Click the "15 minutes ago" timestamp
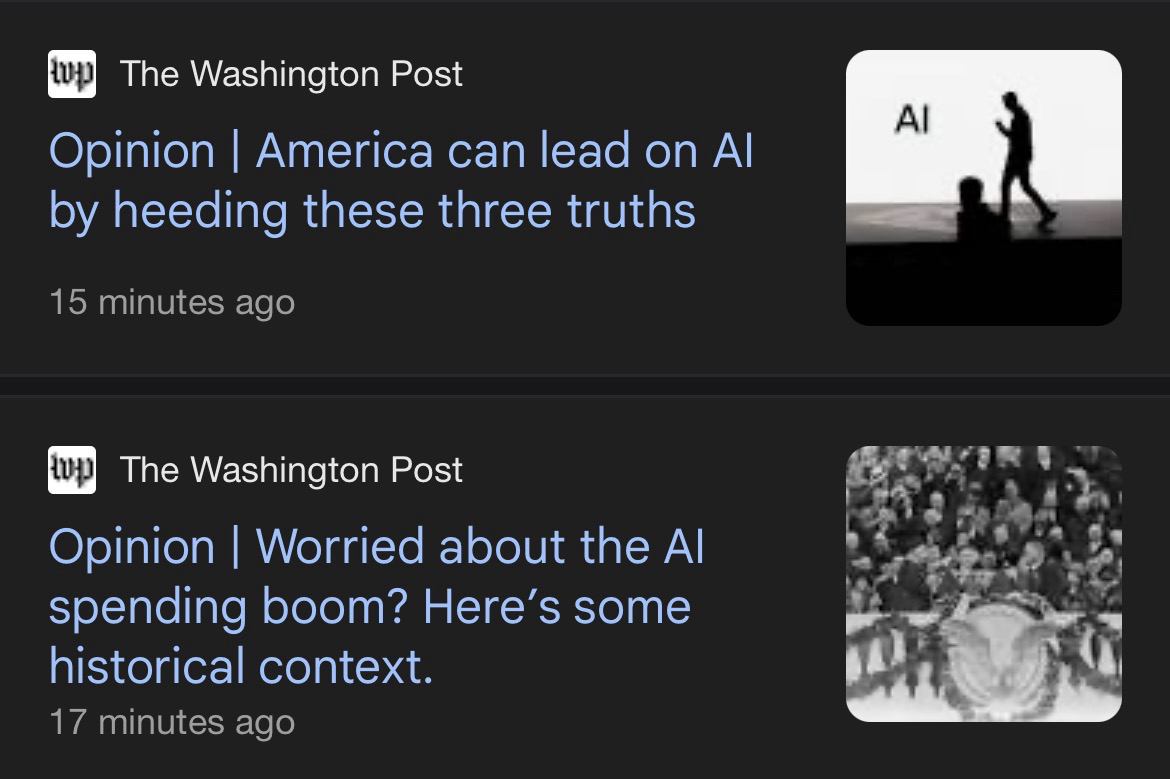The height and width of the screenshot is (779, 1170). [172, 302]
